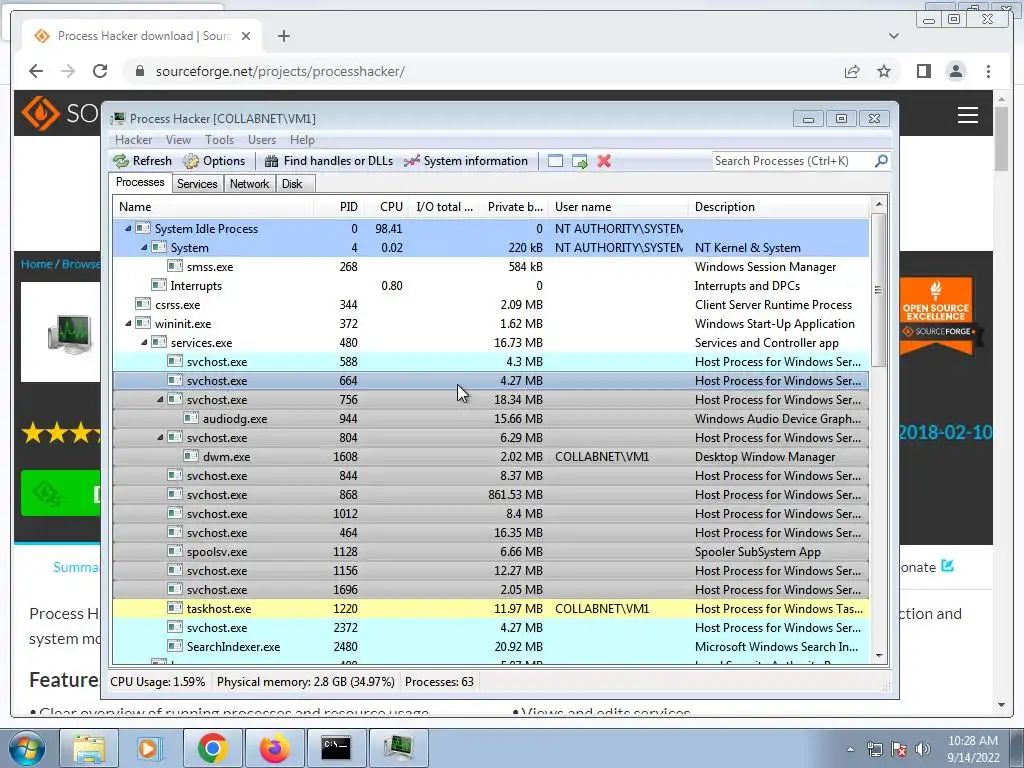This screenshot has height=768, width=1024.
Task: Select the audiodg.exe process icon
Action: tap(191, 418)
